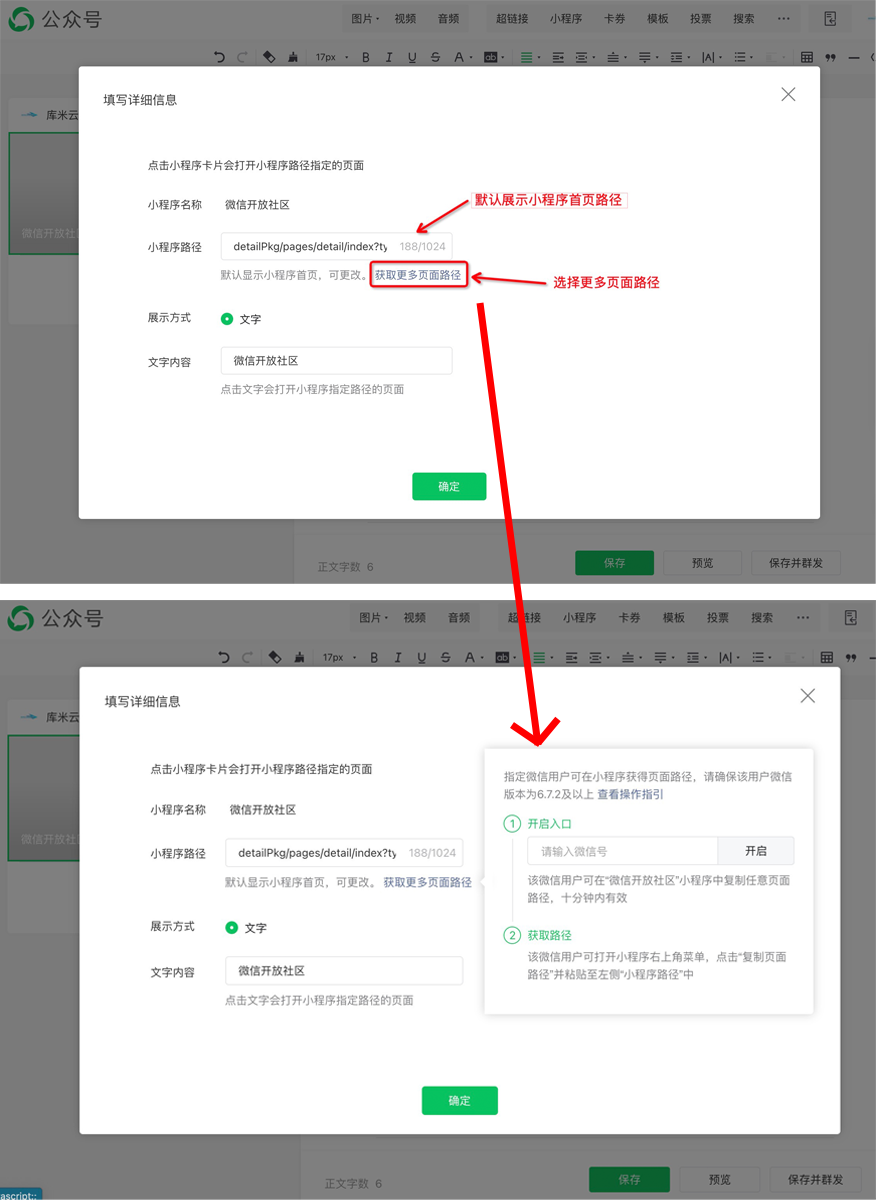Screen dimensions: 876x1200
Task: Click the import document icon in lower header
Action: tap(851, 618)
